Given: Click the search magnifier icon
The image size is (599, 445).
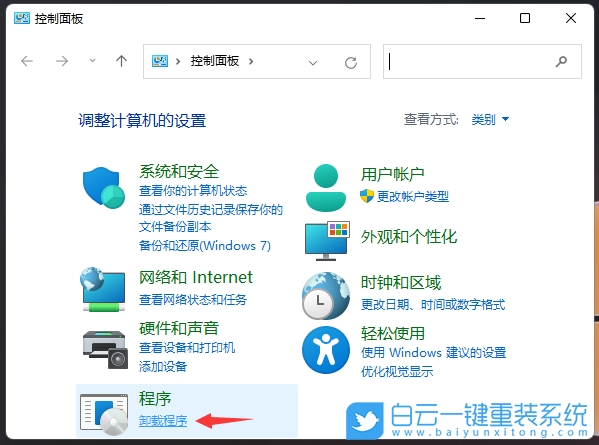Looking at the screenshot, I should (x=561, y=61).
